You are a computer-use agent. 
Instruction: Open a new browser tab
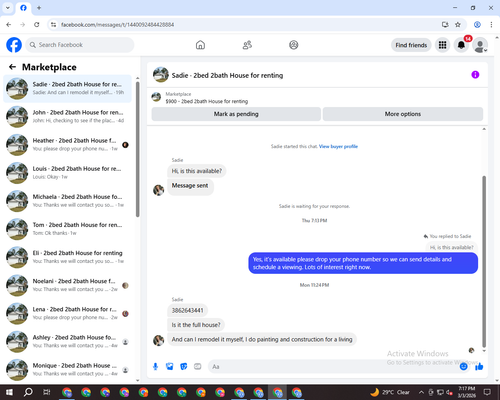[39, 8]
